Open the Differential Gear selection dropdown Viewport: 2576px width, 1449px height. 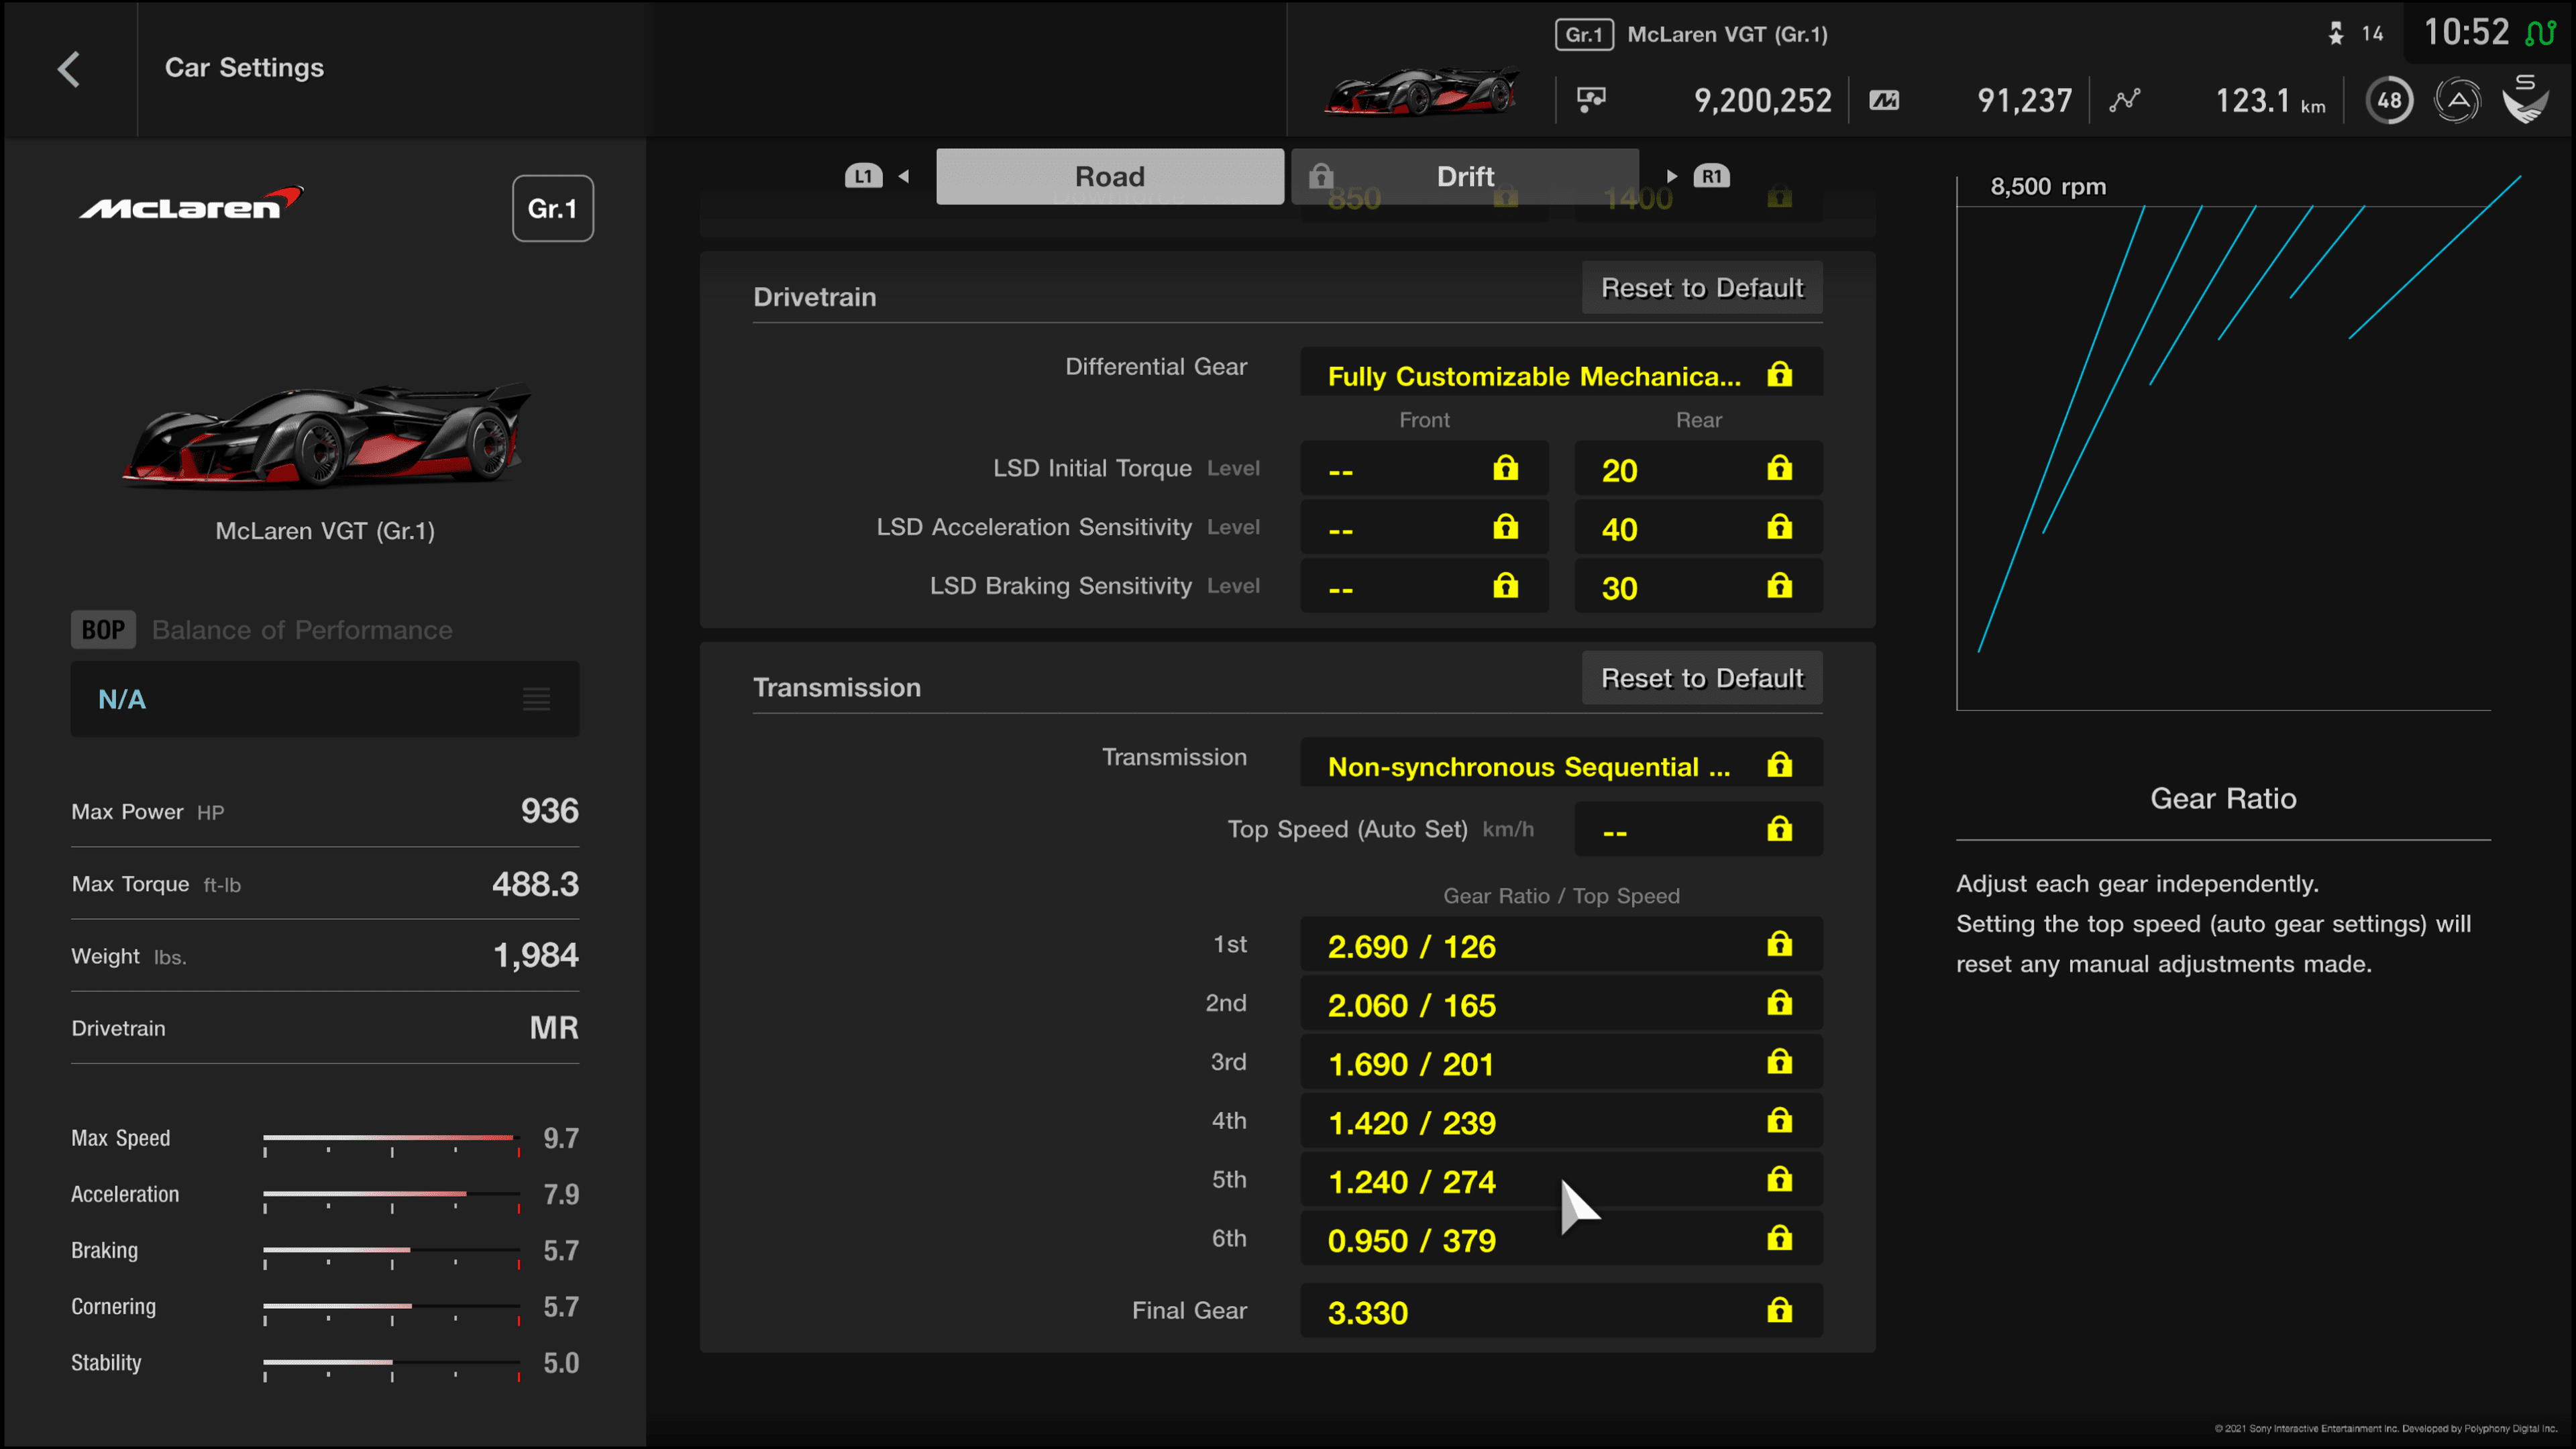pyautogui.click(x=1561, y=372)
